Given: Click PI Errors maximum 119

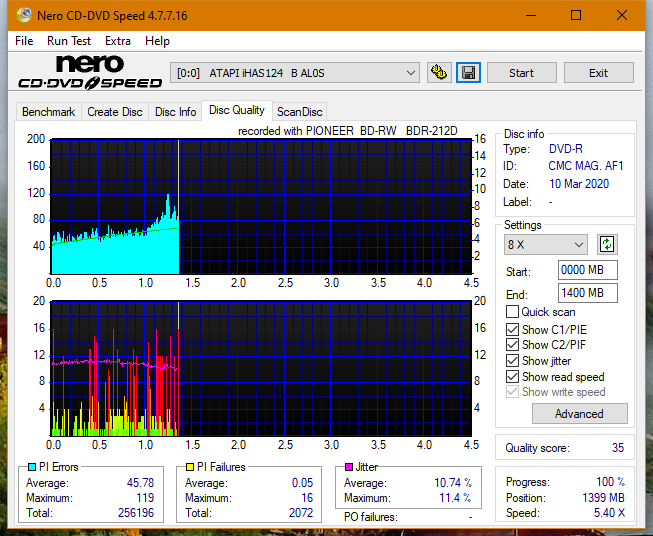Looking at the screenshot, I should 145,498.
